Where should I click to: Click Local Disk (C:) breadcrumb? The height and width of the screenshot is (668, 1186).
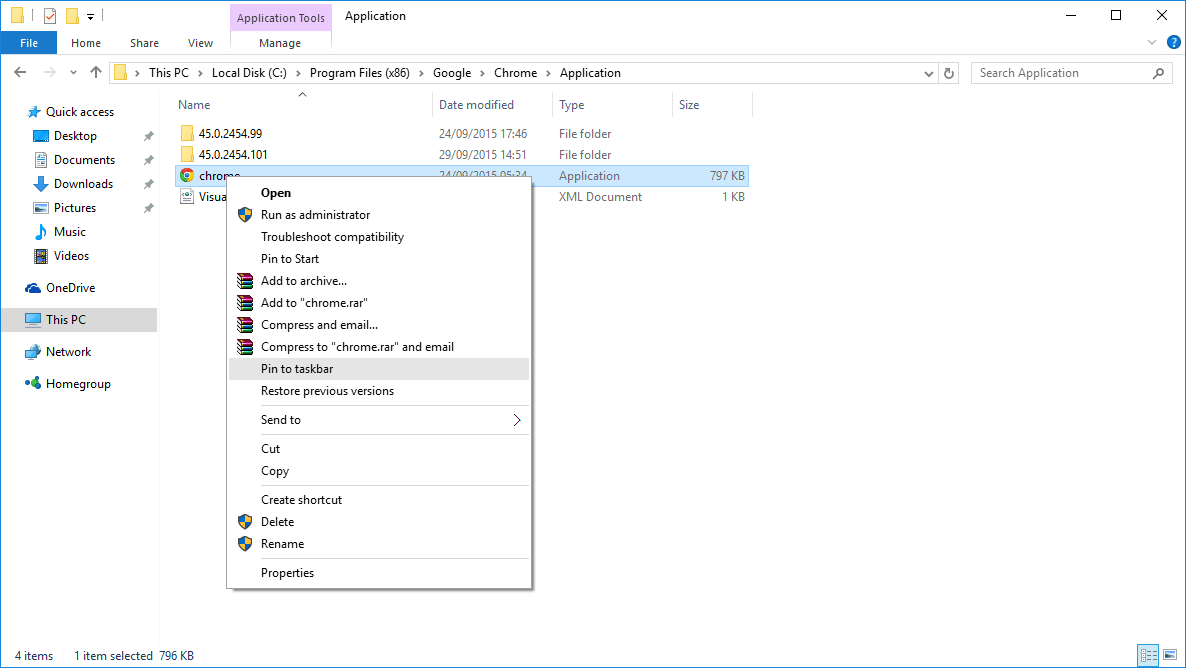pyautogui.click(x=249, y=73)
